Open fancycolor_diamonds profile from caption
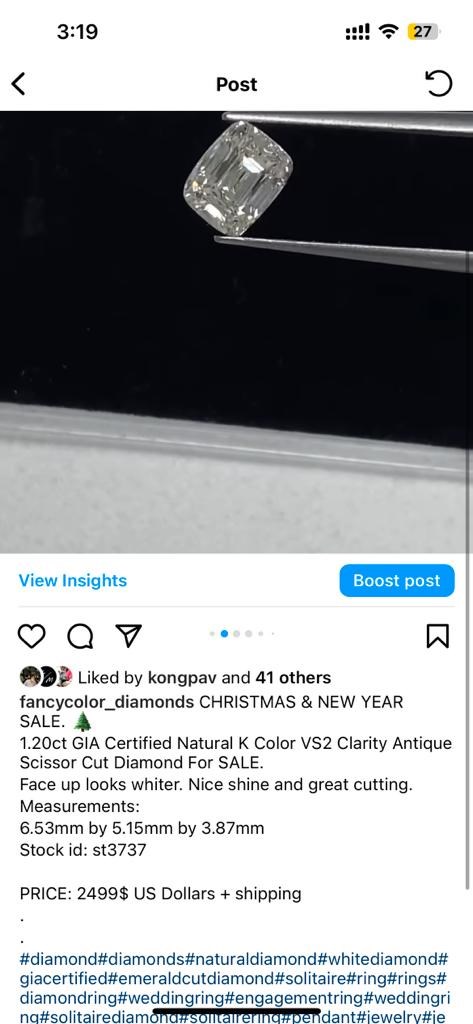 (x=106, y=702)
